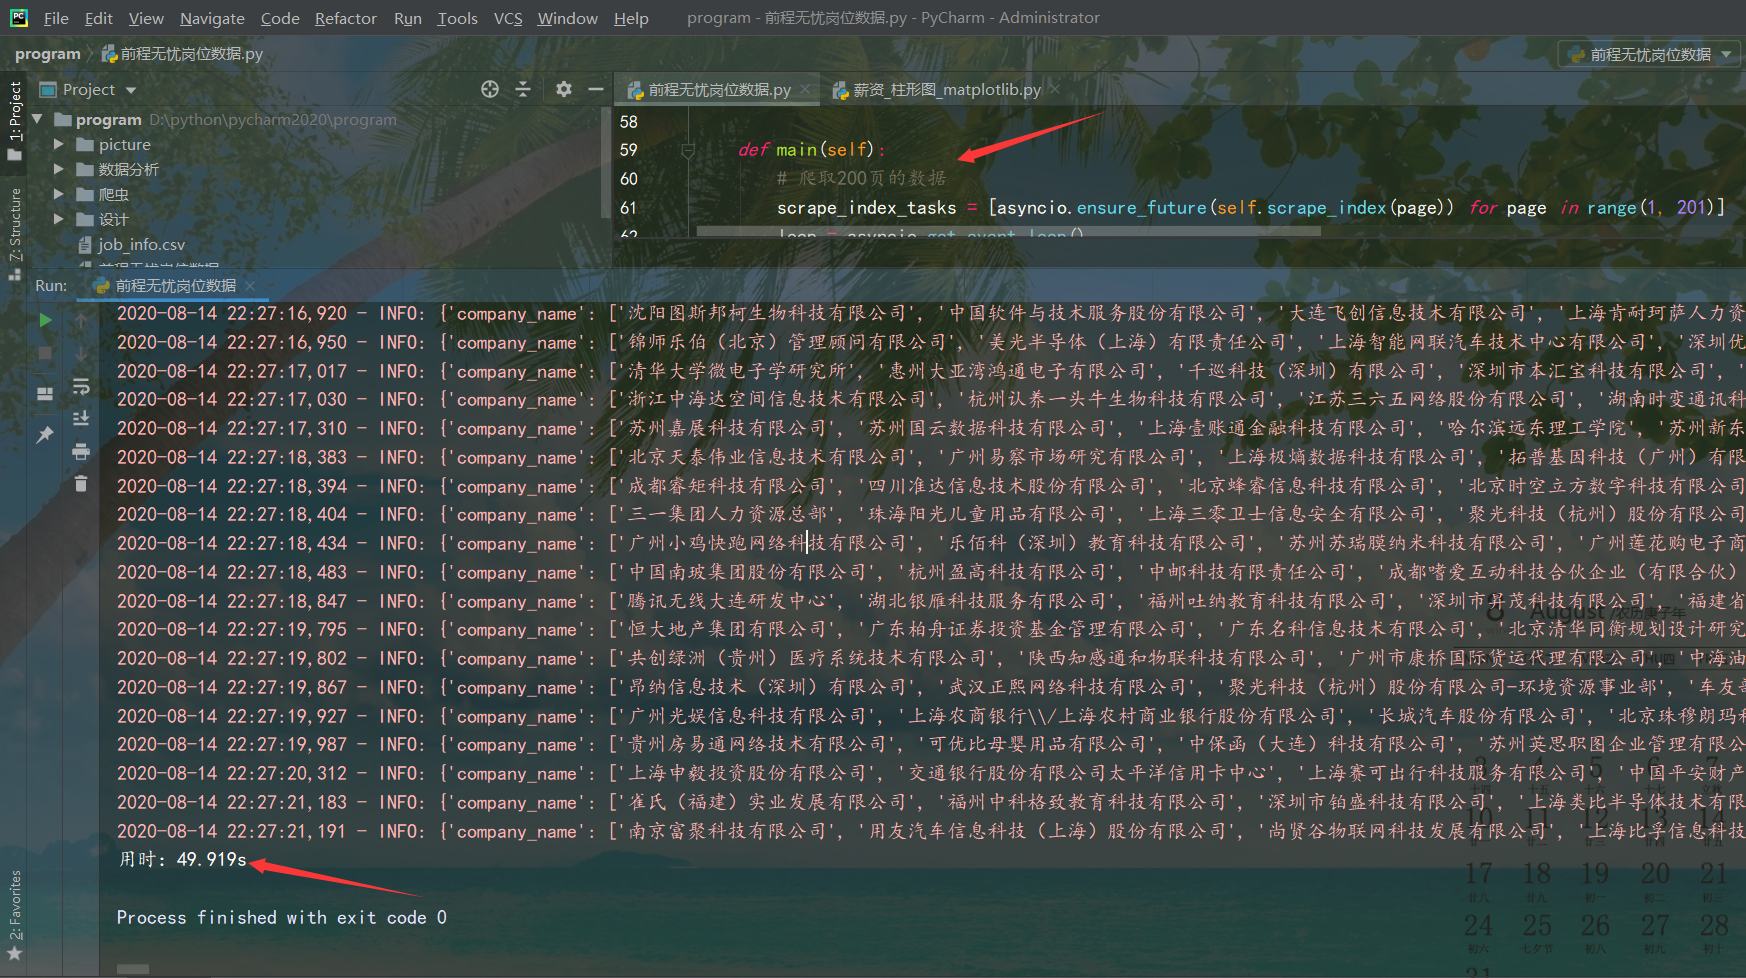
Task: Open the Edit menu
Action: coord(99,18)
